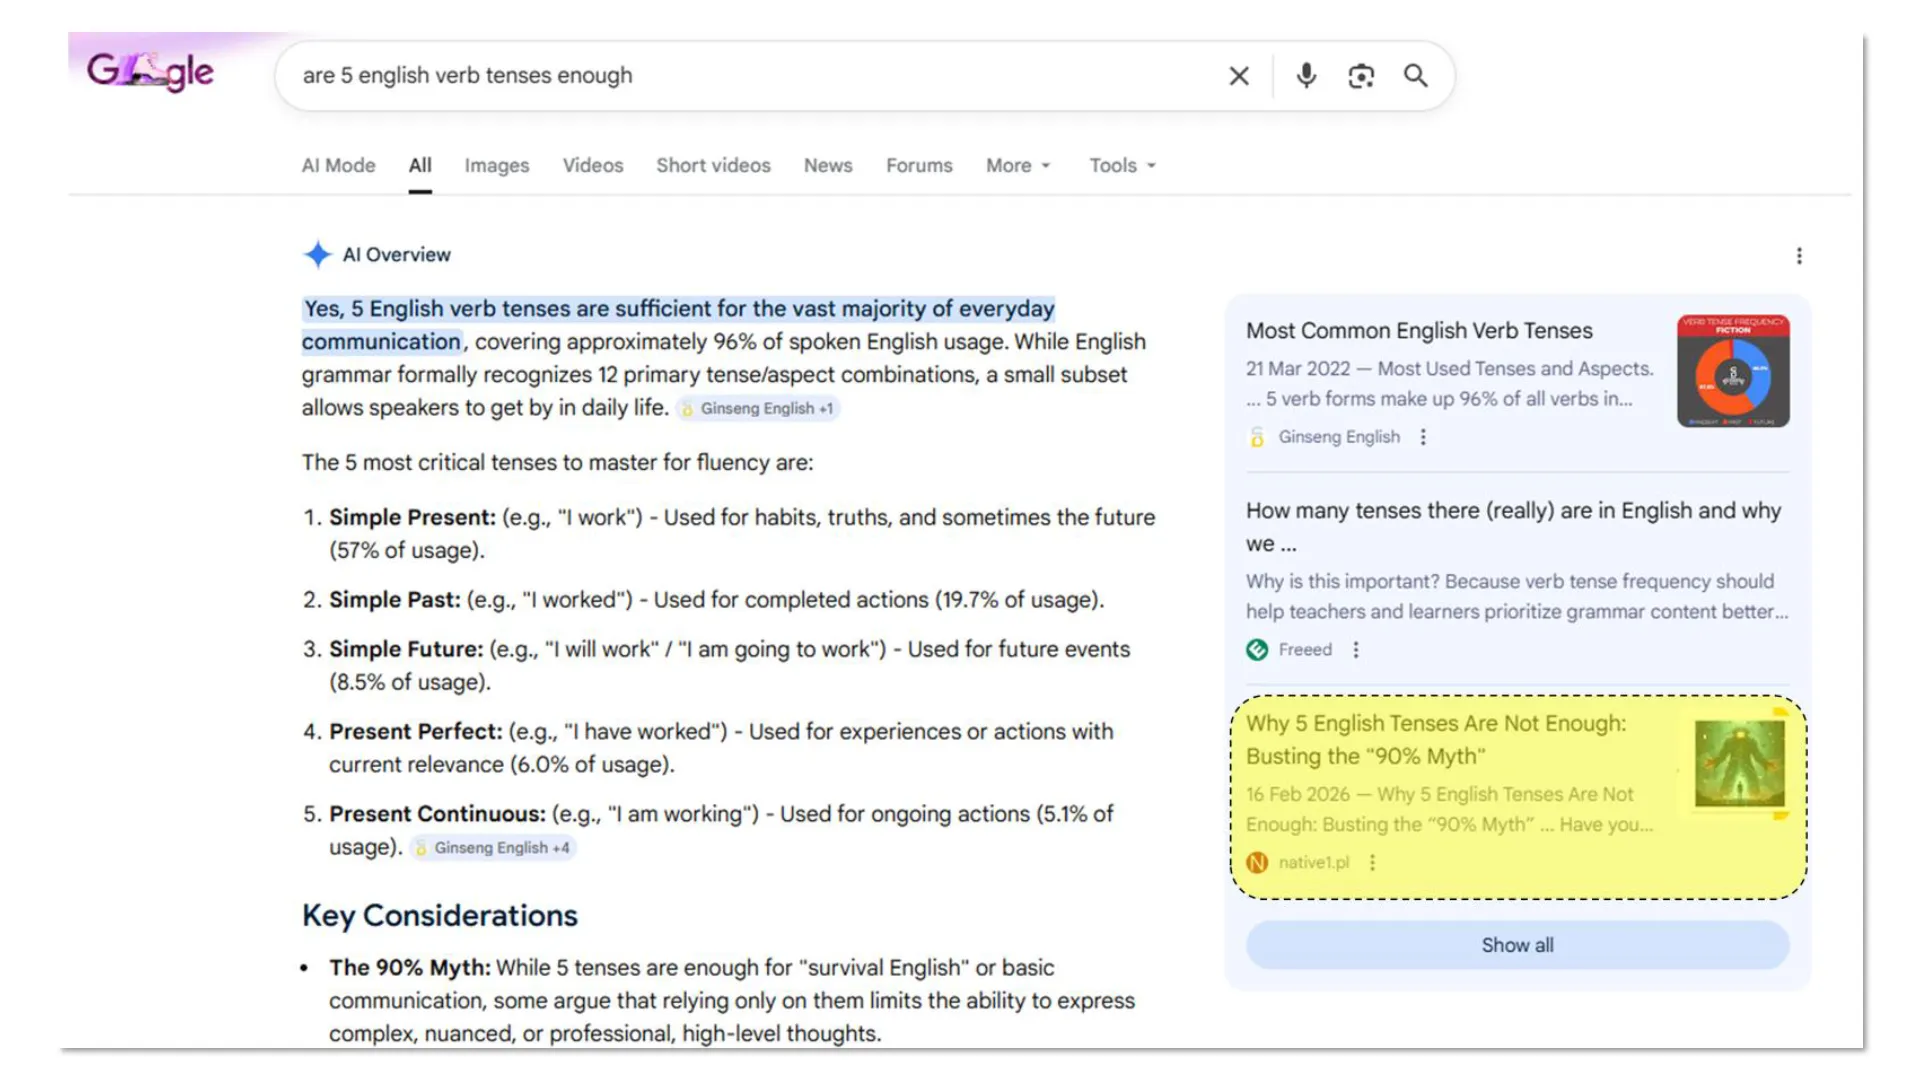This screenshot has height=1080, width=1920.
Task: Click the AI Overview sparkle icon
Action: 317,254
